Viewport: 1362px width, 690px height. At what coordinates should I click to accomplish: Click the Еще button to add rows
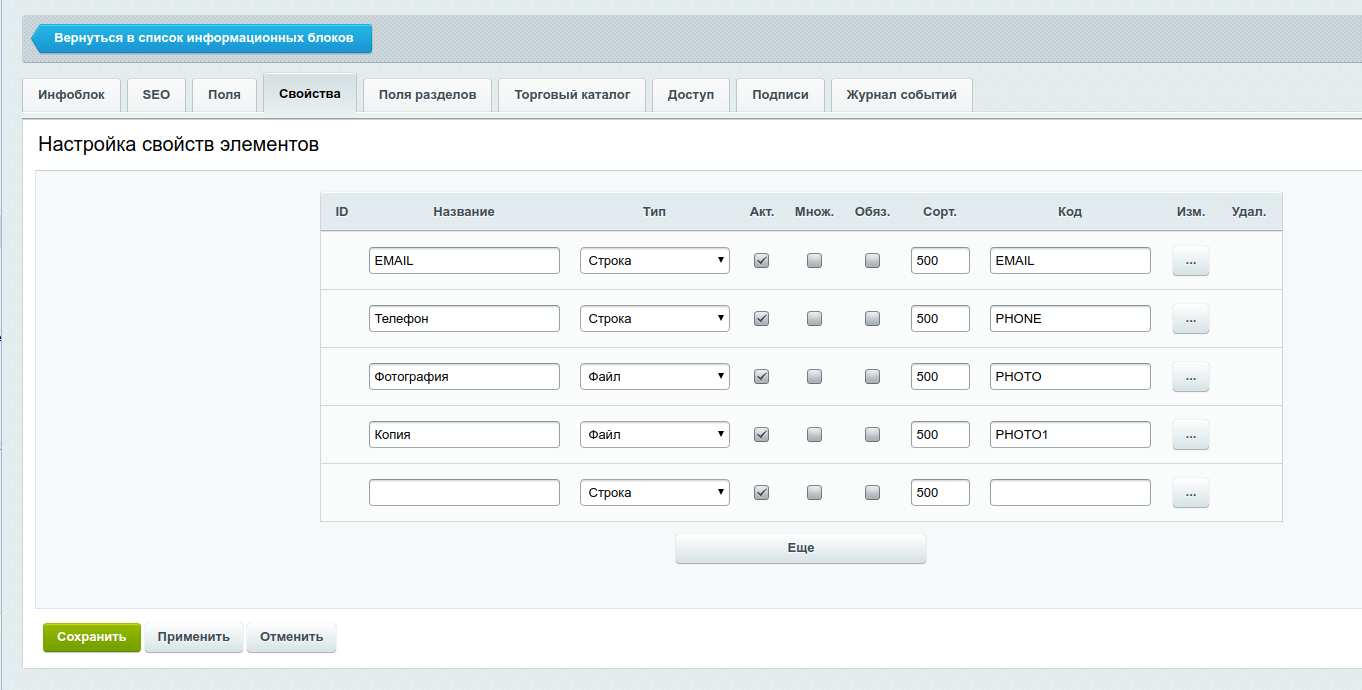[x=801, y=548]
